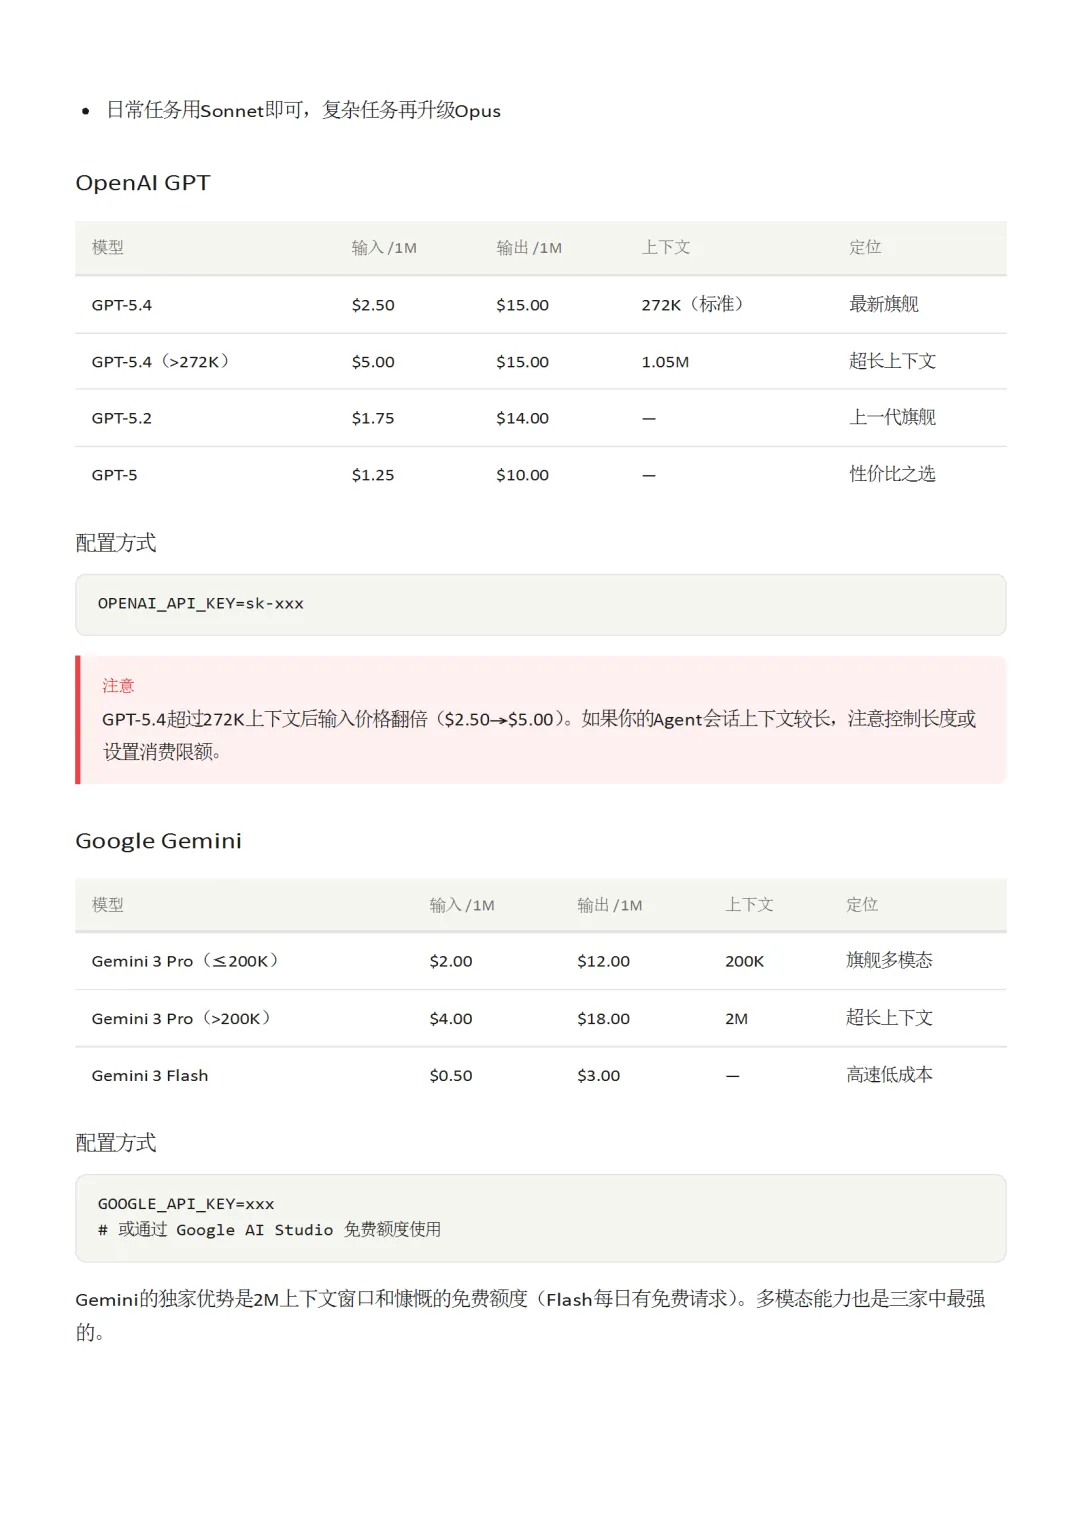This screenshot has height=1528, width=1080.
Task: Click the 性价比之选 positioning cell
Action: (893, 474)
